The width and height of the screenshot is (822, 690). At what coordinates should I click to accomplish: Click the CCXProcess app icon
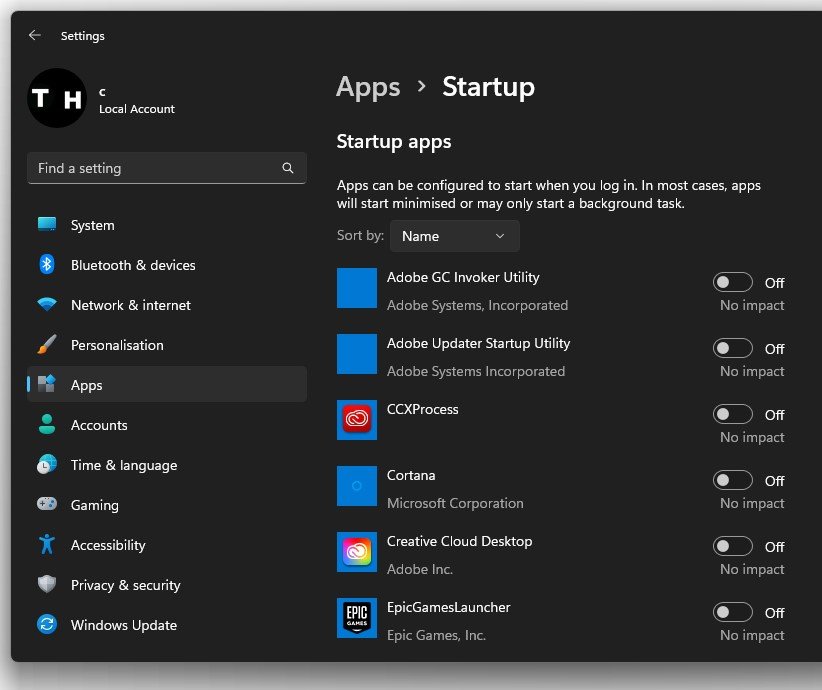(x=357, y=420)
